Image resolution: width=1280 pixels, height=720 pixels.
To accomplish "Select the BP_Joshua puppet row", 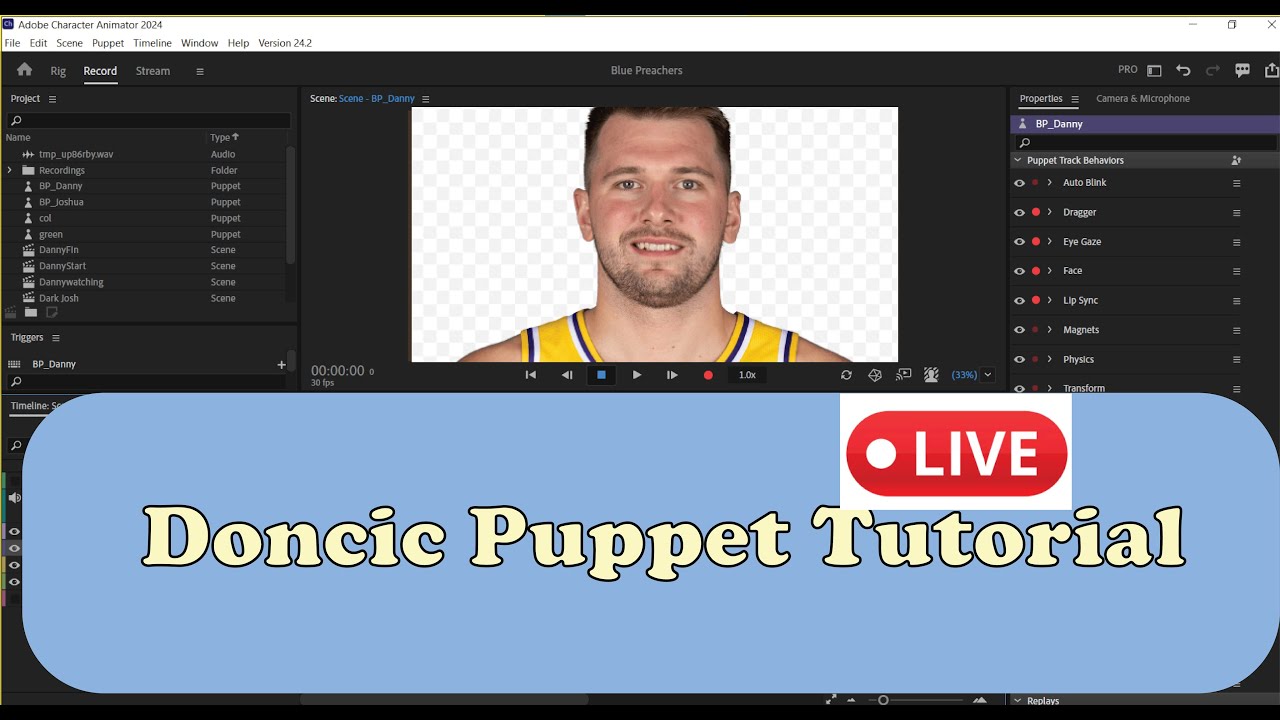I will (145, 202).
